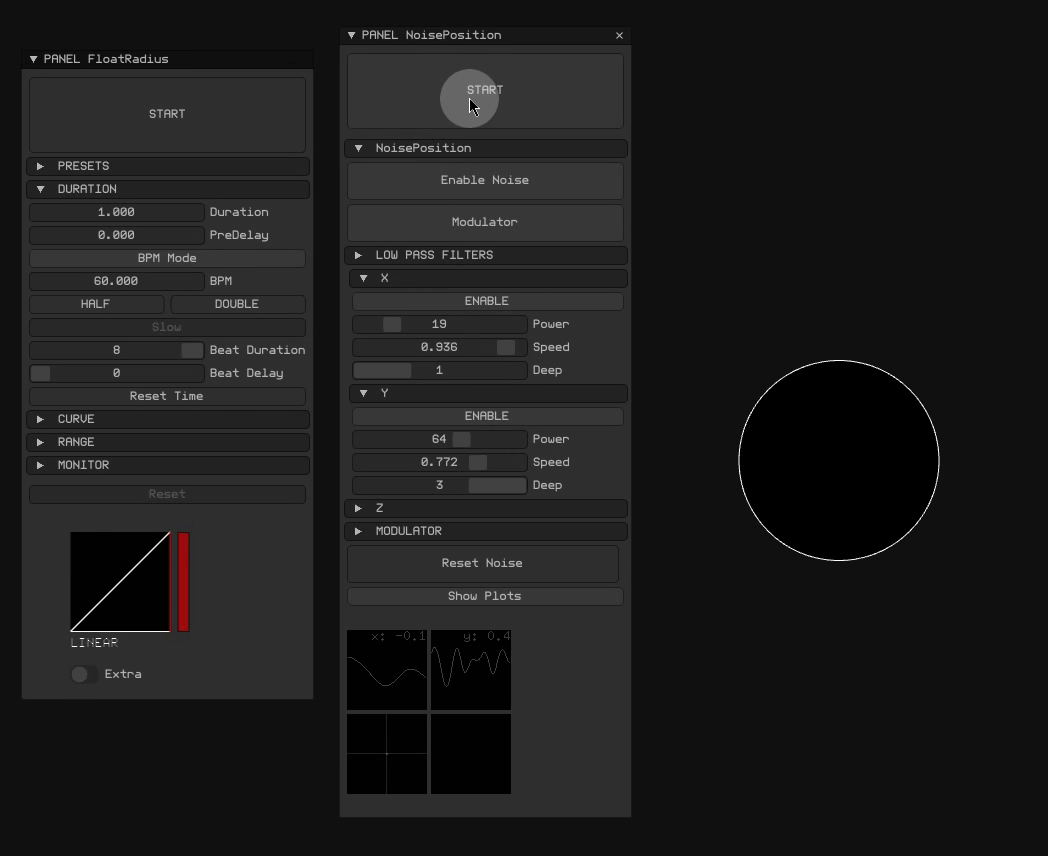1048x856 pixels.
Task: Toggle Show Plots
Action: coord(485,596)
